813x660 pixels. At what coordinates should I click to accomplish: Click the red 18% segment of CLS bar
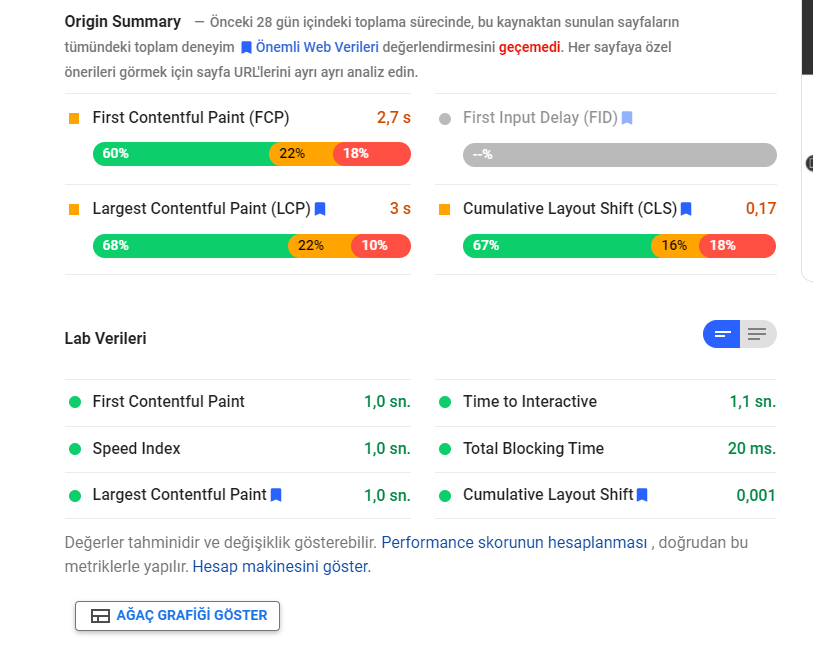point(737,246)
